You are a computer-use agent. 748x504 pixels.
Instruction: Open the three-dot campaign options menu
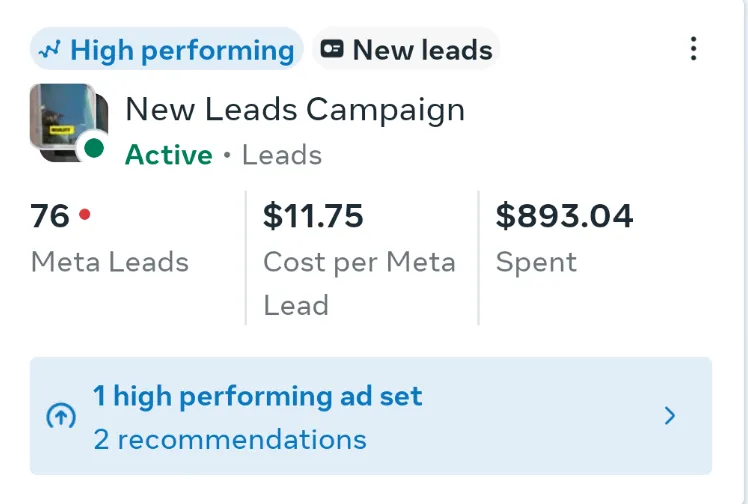[693, 49]
